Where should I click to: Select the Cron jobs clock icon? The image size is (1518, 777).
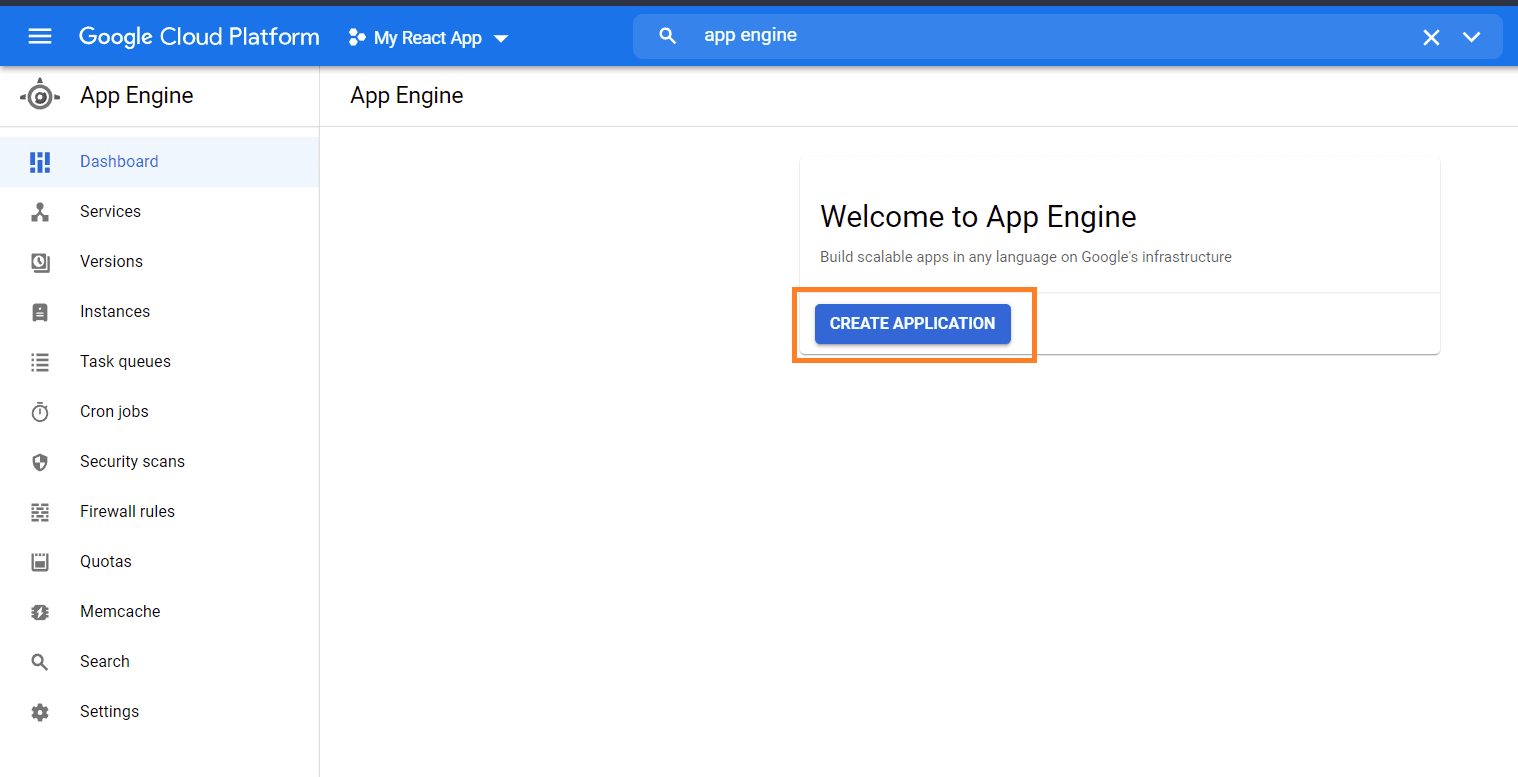point(40,411)
